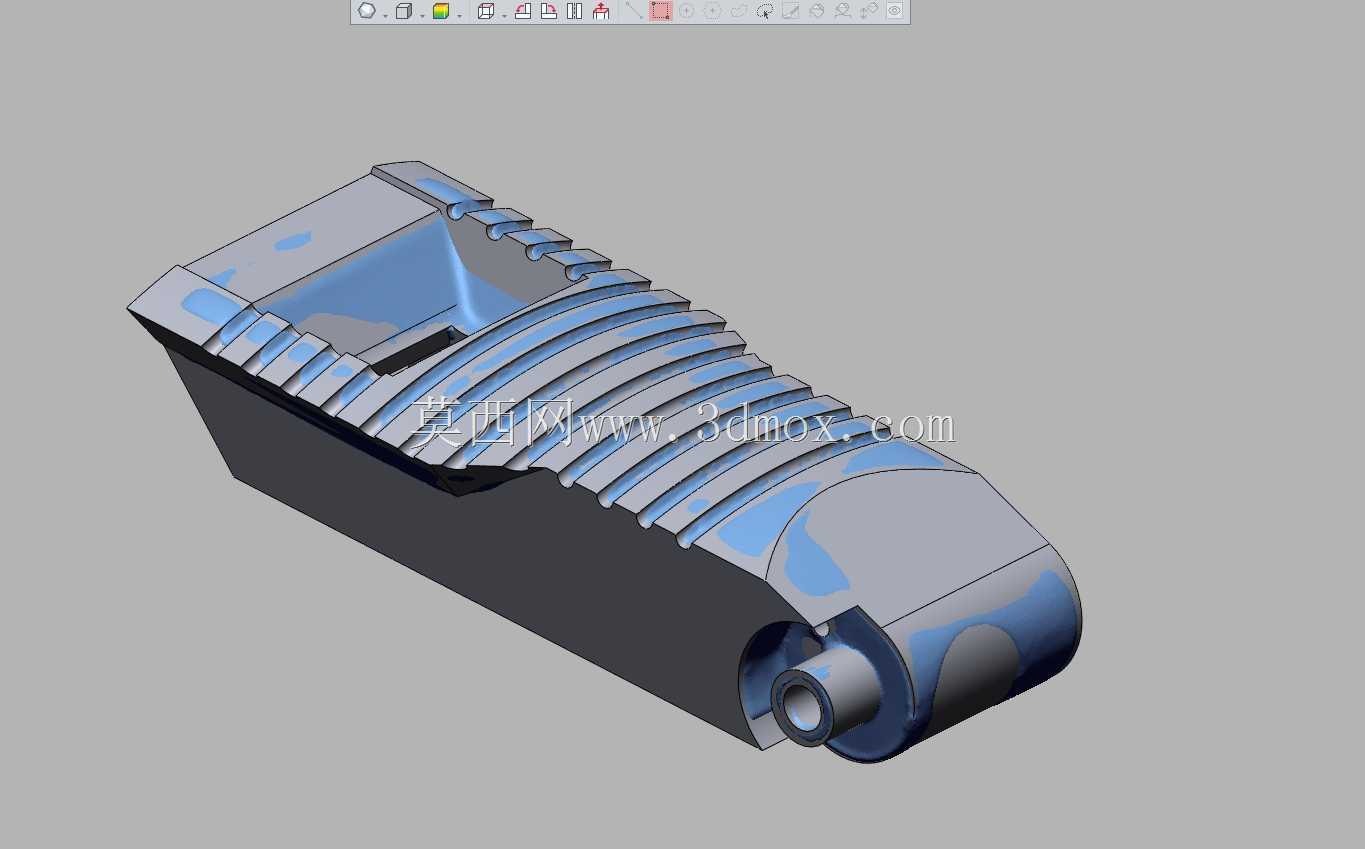
Task: Click the gray cube display icon
Action: click(403, 11)
